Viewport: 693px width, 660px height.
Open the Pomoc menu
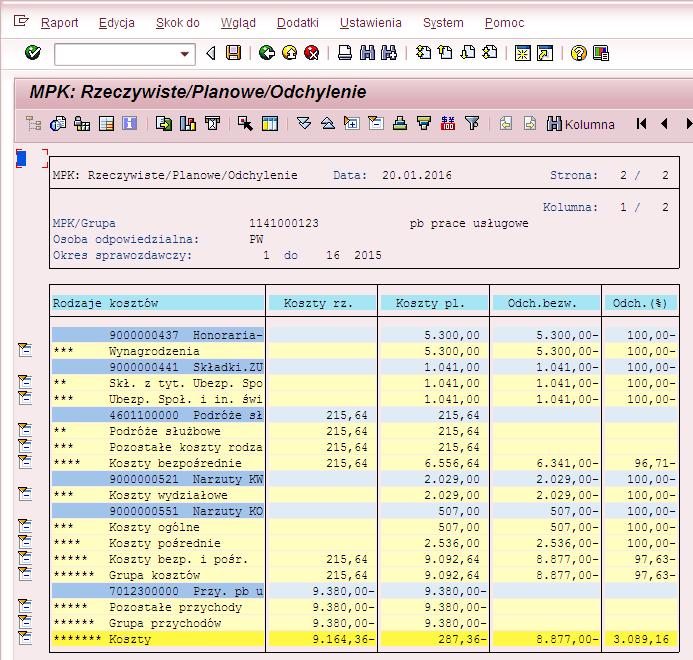coord(504,23)
